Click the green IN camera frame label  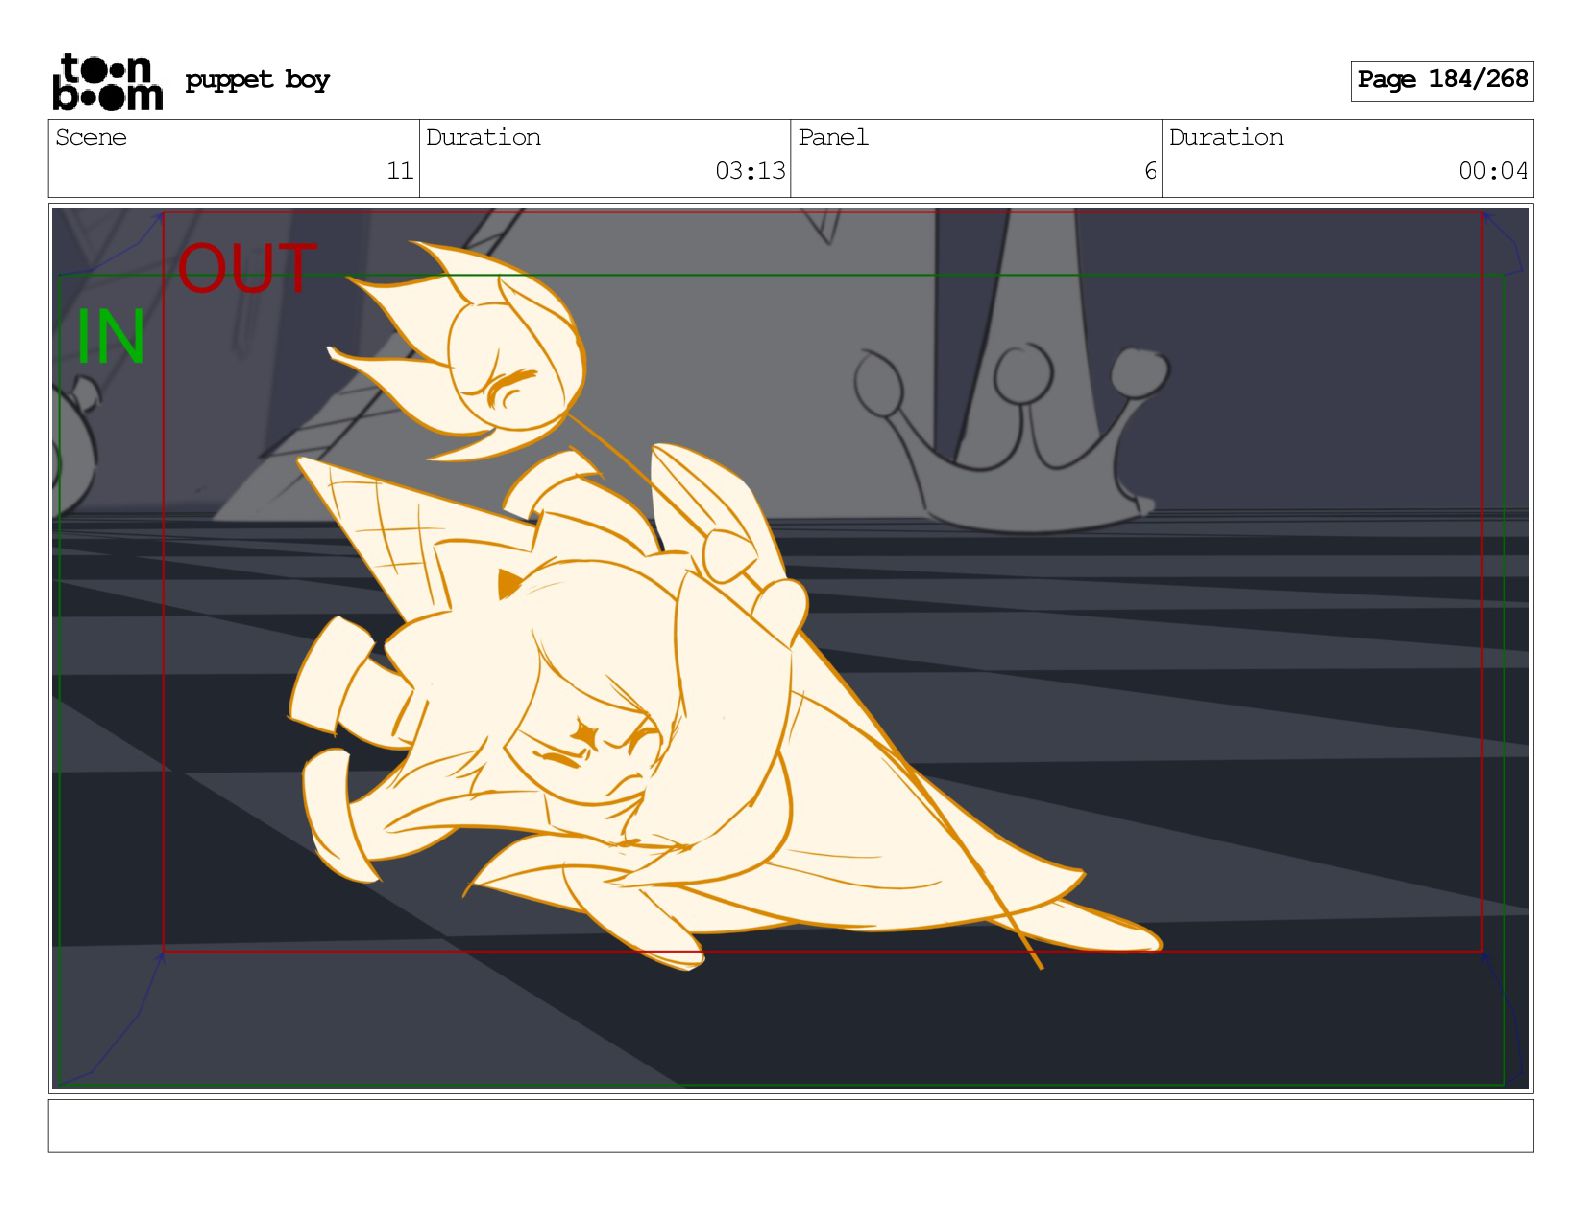coord(111,337)
